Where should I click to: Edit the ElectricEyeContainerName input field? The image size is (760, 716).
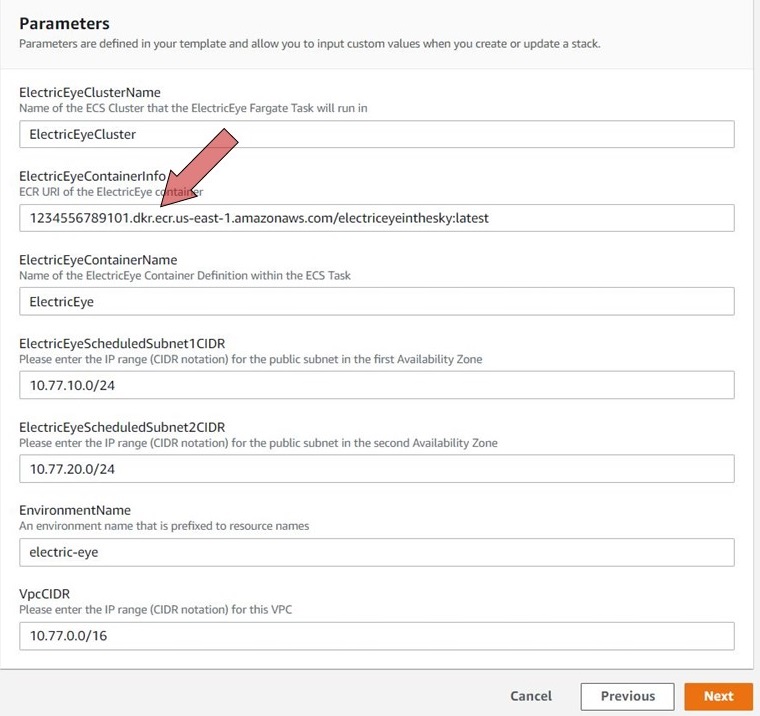click(x=377, y=302)
